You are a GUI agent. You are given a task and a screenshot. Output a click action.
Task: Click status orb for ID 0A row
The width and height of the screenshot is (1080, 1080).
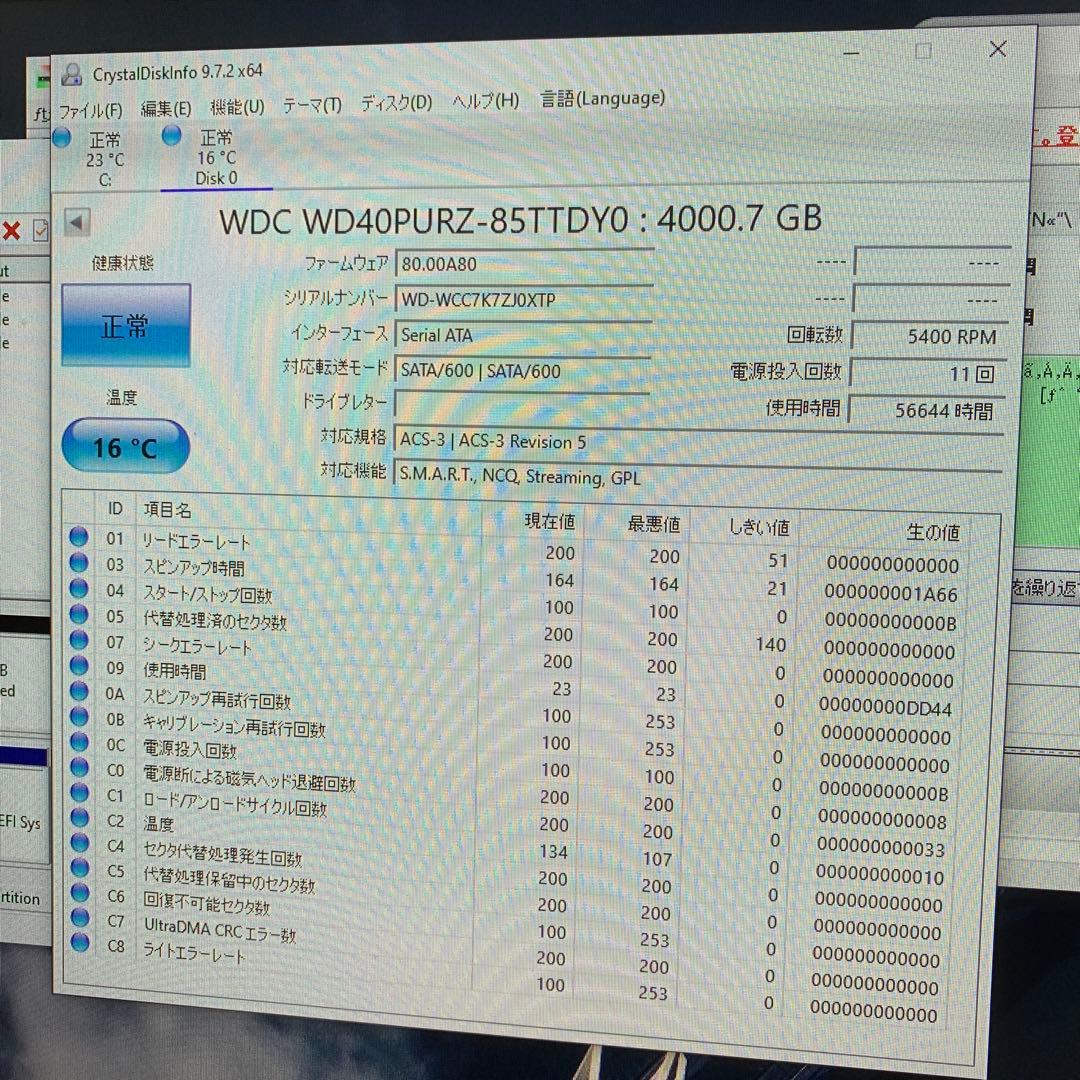[x=79, y=692]
